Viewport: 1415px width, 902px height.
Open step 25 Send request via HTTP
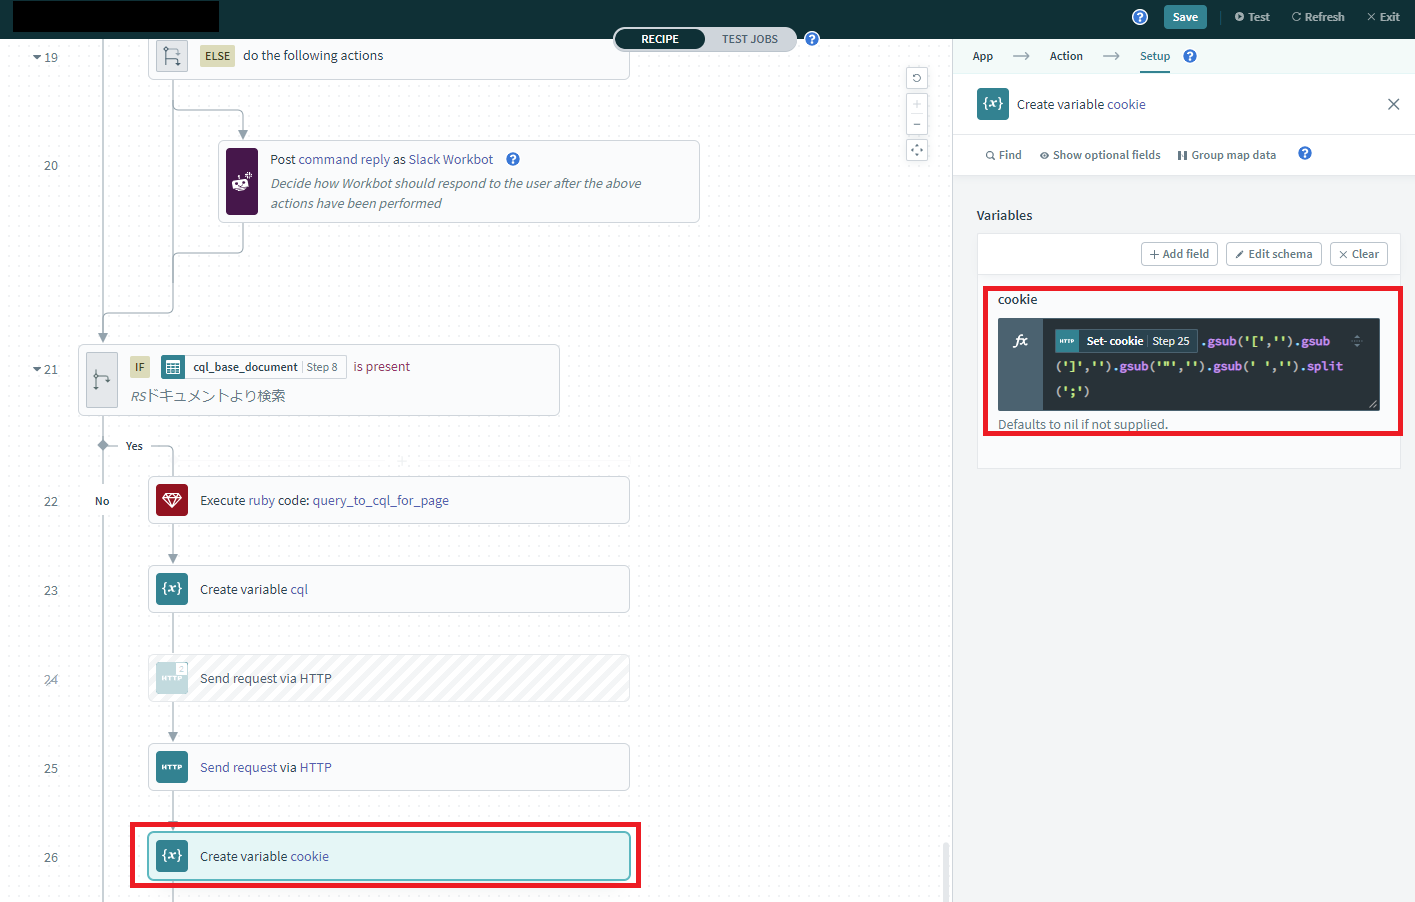pyautogui.click(x=389, y=767)
